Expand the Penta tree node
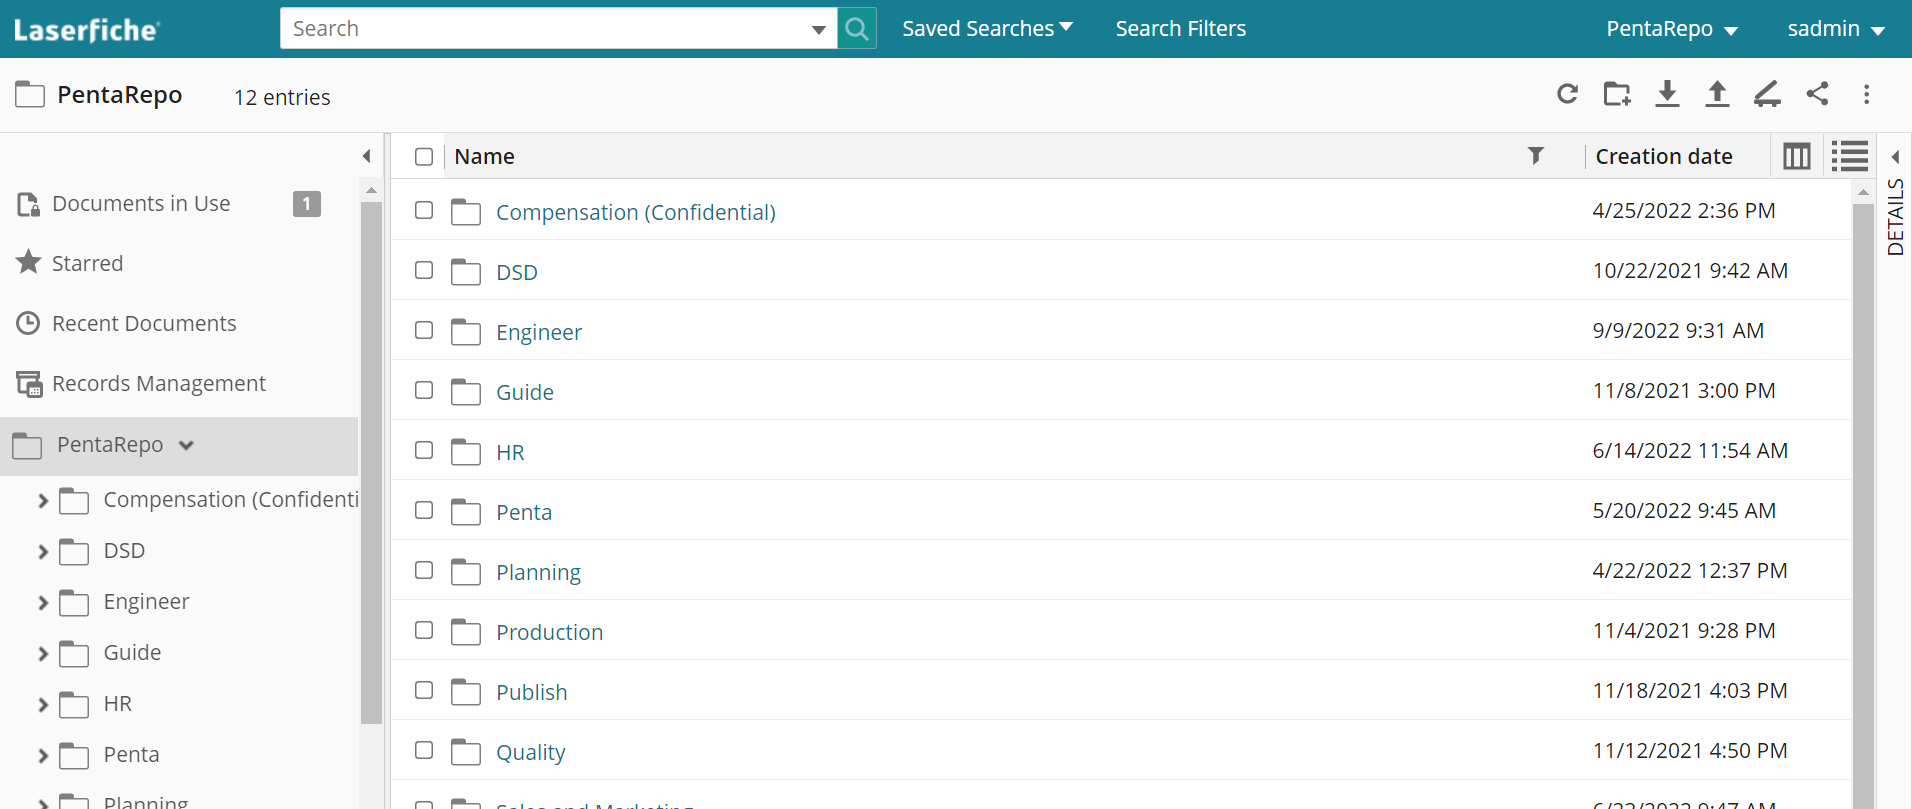The height and width of the screenshot is (809, 1912). (43, 755)
